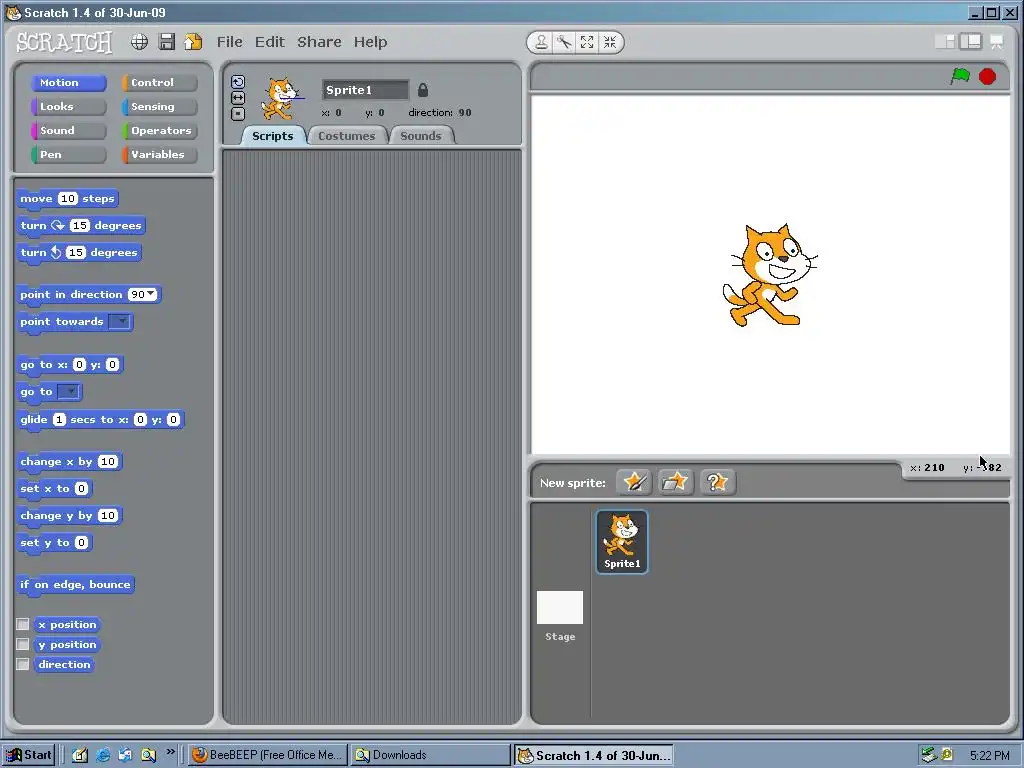Open the Share menu
The height and width of the screenshot is (768, 1024).
tap(319, 42)
